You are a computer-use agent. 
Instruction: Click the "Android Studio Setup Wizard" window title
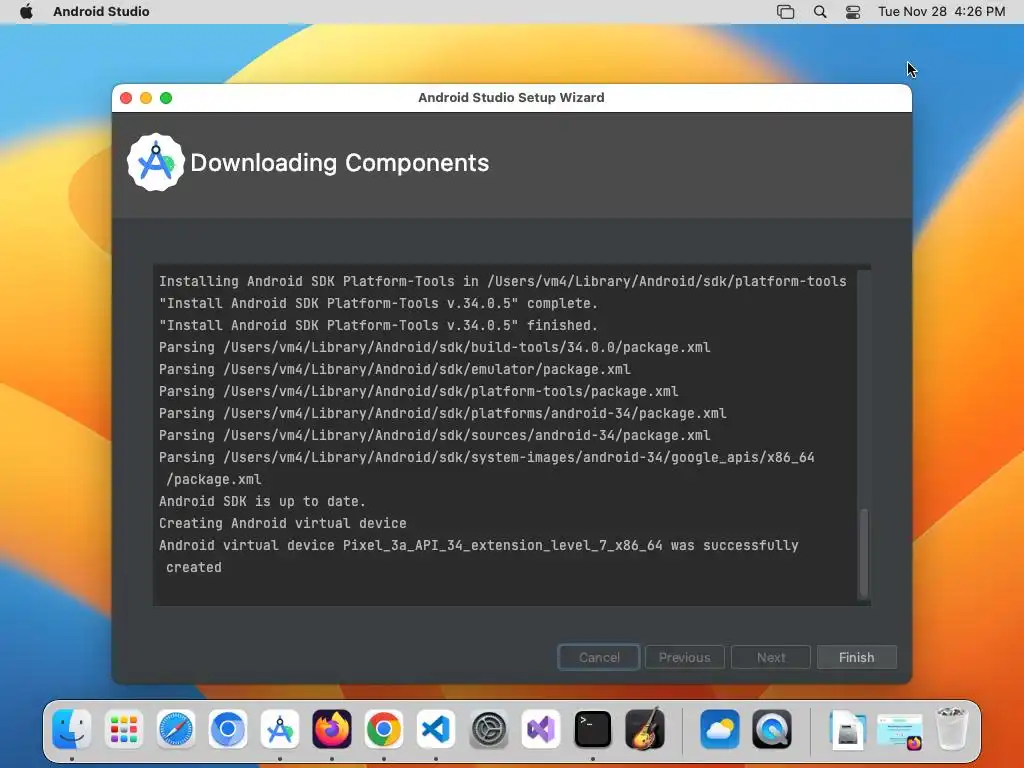click(511, 97)
